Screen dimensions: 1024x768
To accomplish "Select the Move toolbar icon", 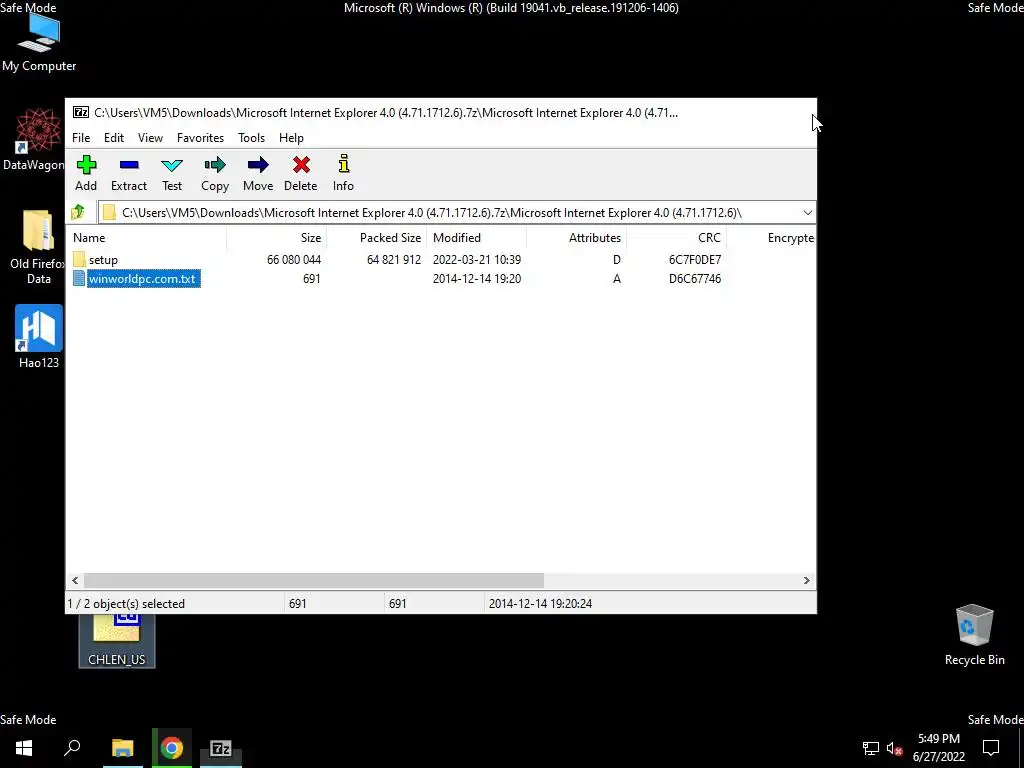I will click(258, 165).
